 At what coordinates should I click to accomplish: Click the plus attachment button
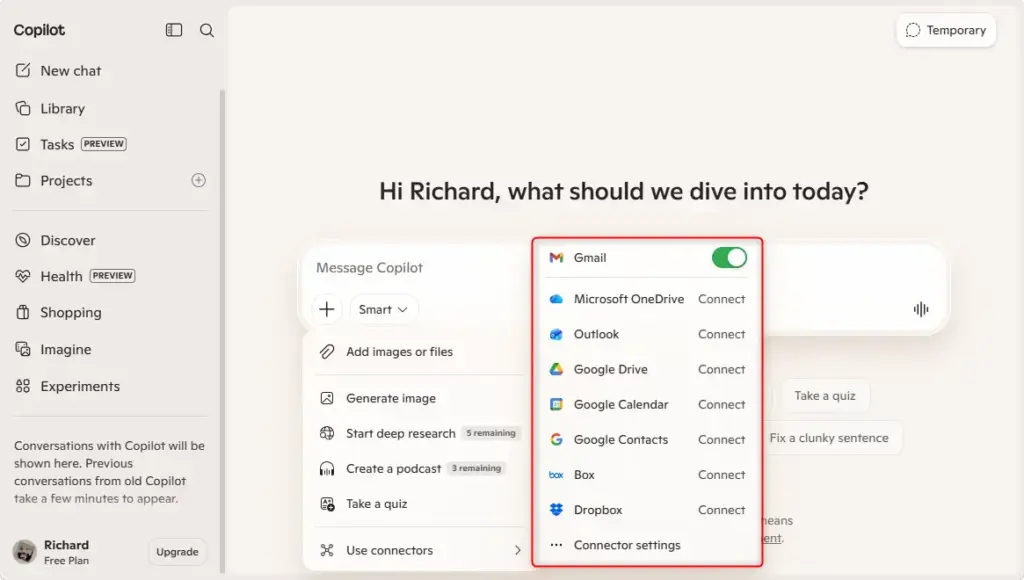pyautogui.click(x=327, y=309)
